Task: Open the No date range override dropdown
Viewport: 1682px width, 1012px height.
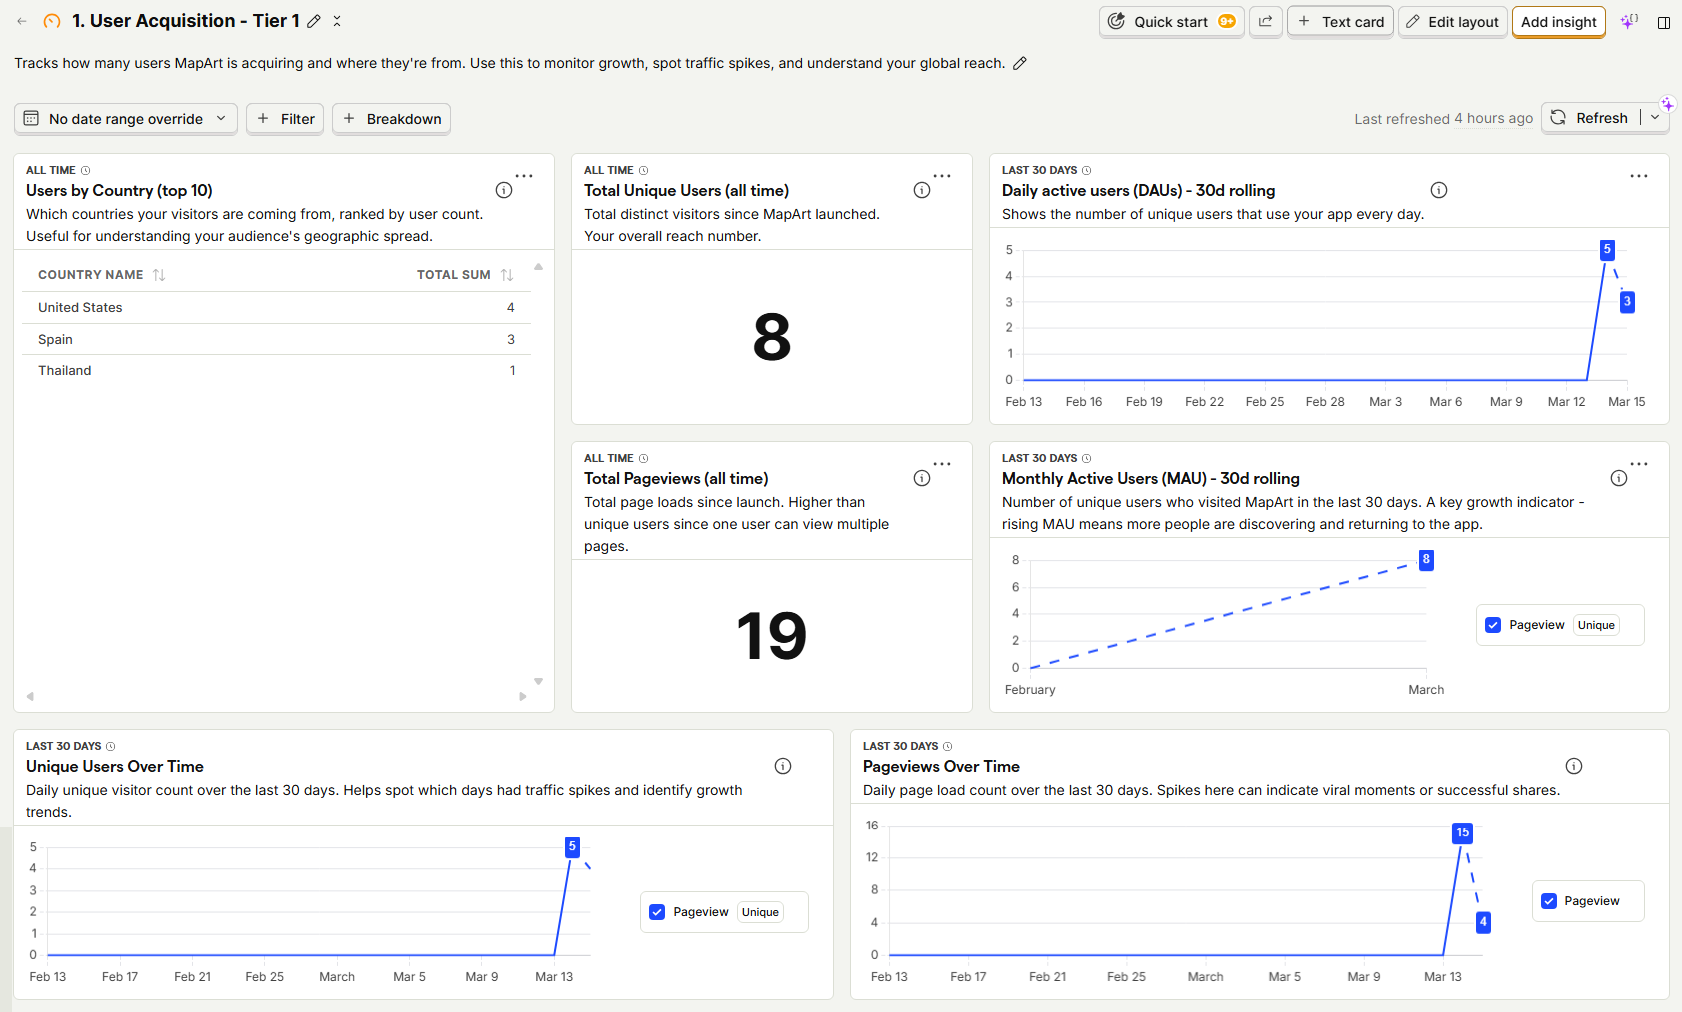Action: tap(125, 118)
